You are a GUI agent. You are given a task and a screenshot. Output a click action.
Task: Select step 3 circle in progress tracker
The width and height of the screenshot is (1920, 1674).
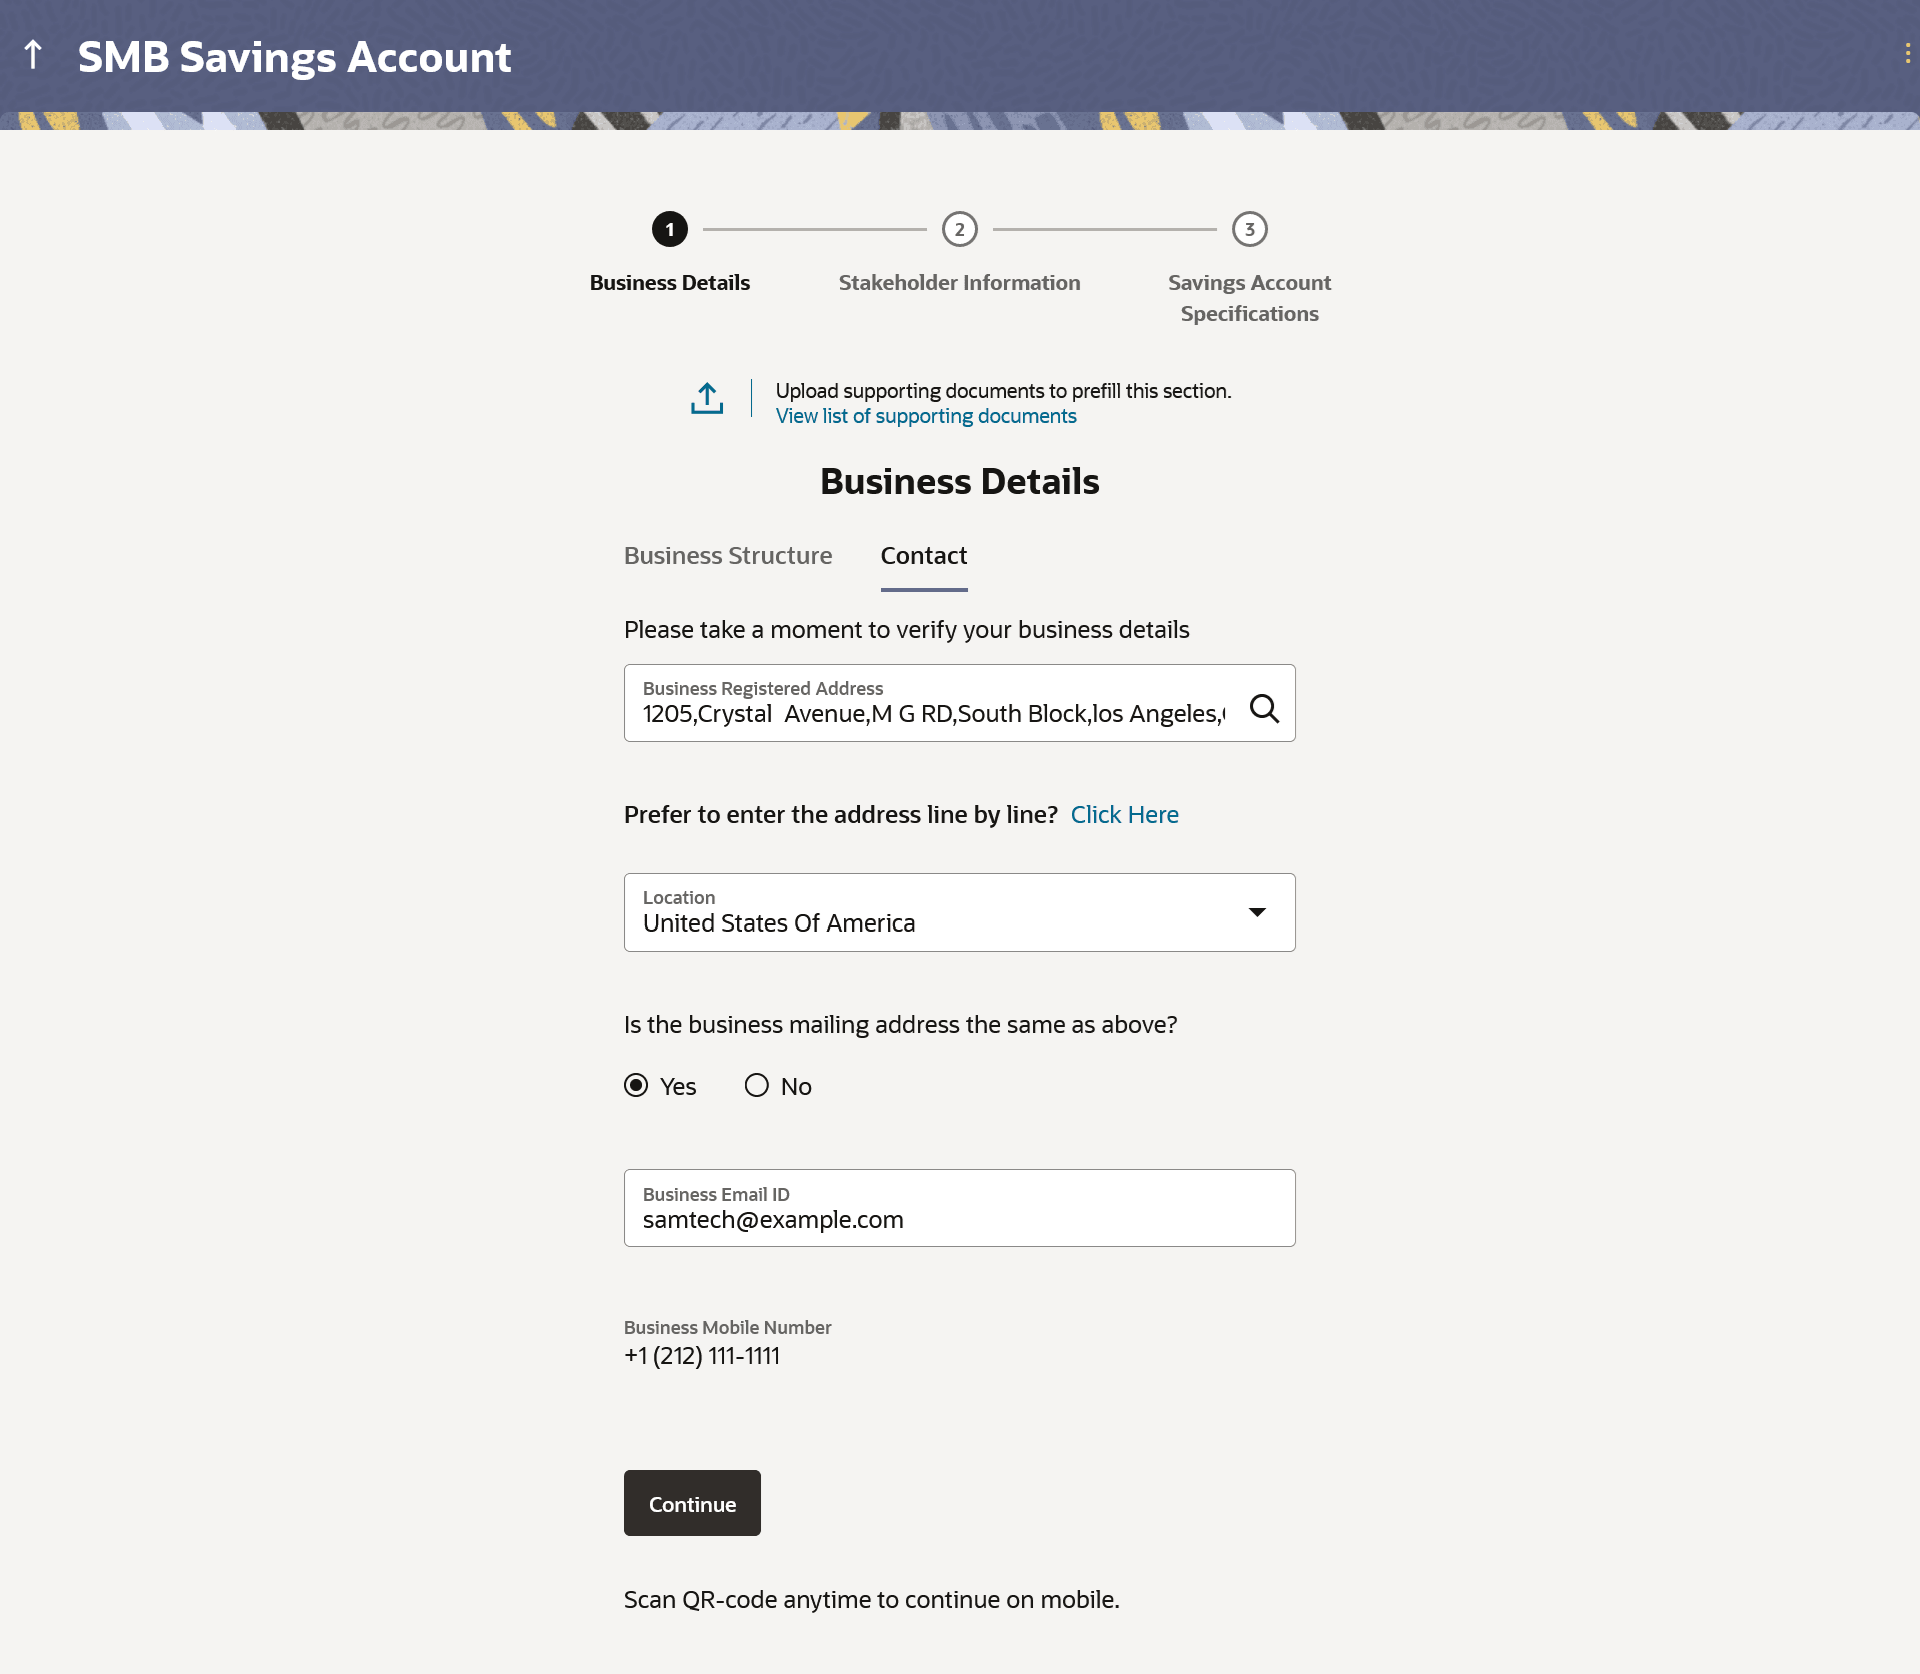click(x=1249, y=229)
